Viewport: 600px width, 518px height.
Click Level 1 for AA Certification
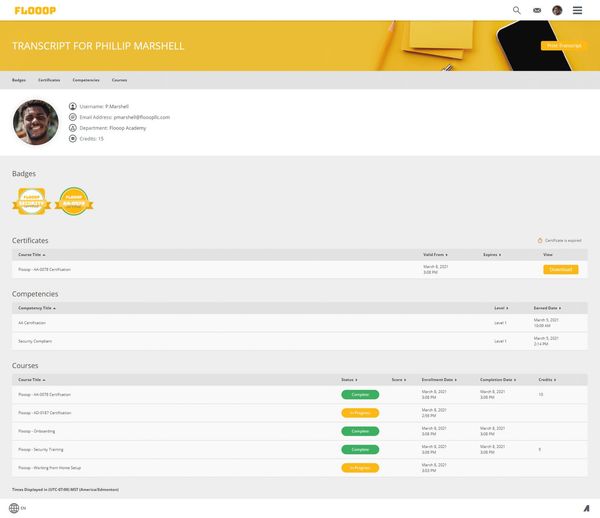[x=500, y=323]
